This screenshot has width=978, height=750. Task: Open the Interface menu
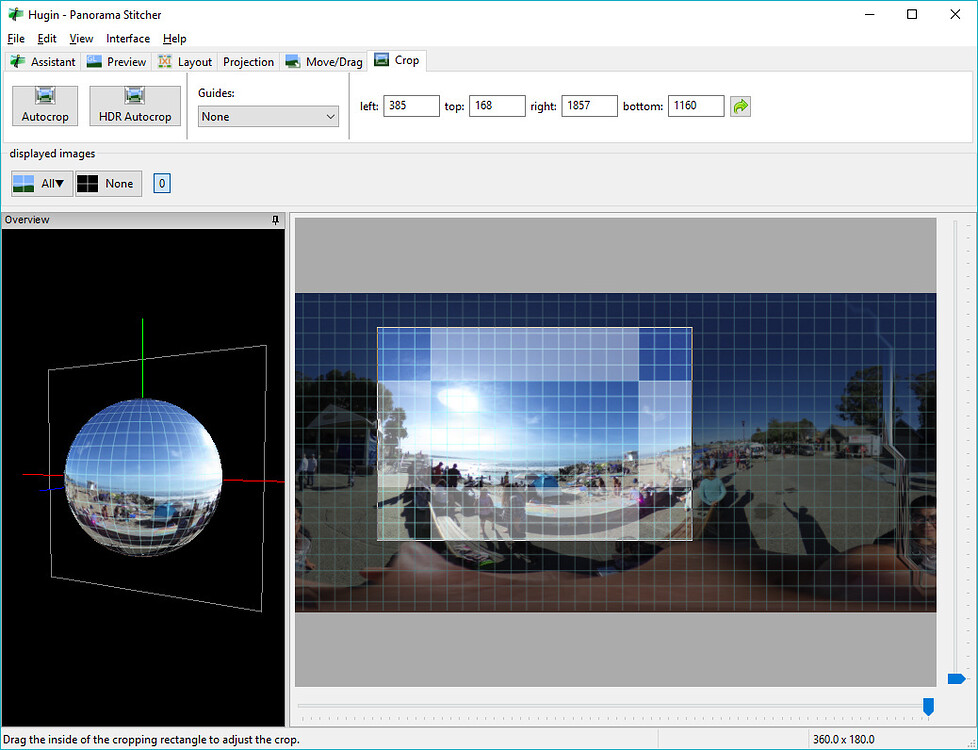click(x=128, y=38)
